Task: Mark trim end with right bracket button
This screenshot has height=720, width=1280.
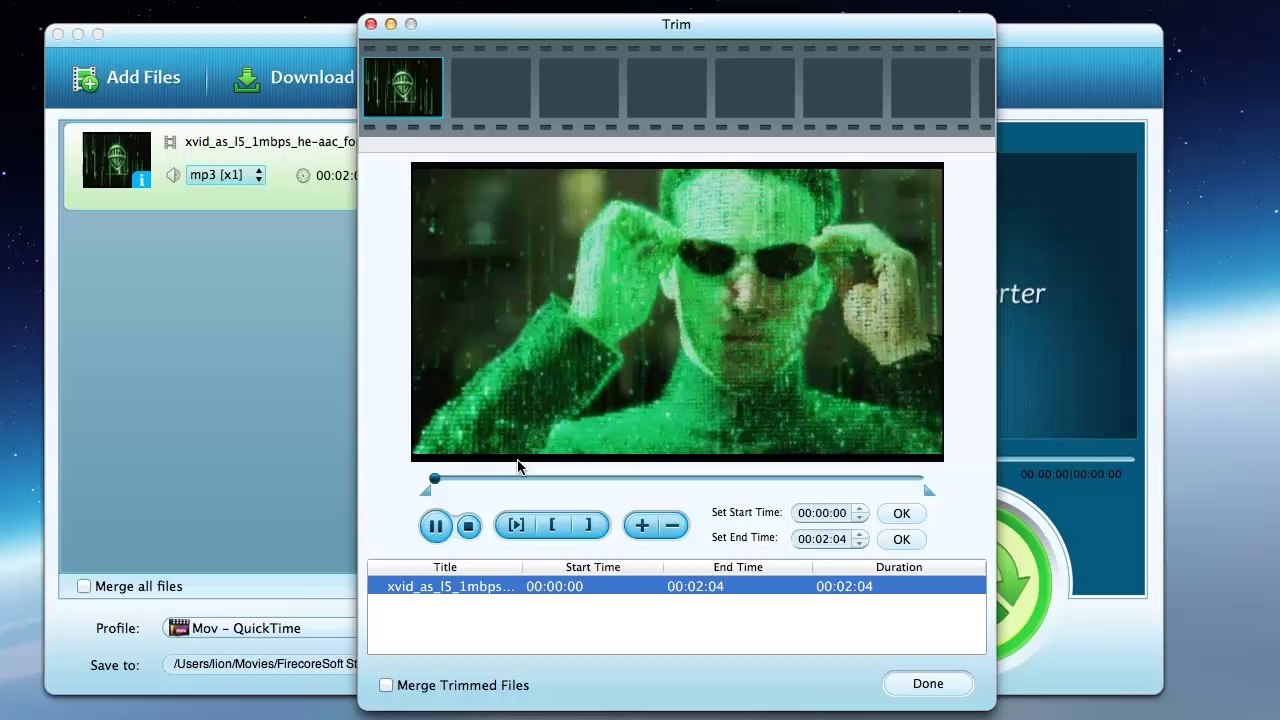Action: click(x=589, y=525)
